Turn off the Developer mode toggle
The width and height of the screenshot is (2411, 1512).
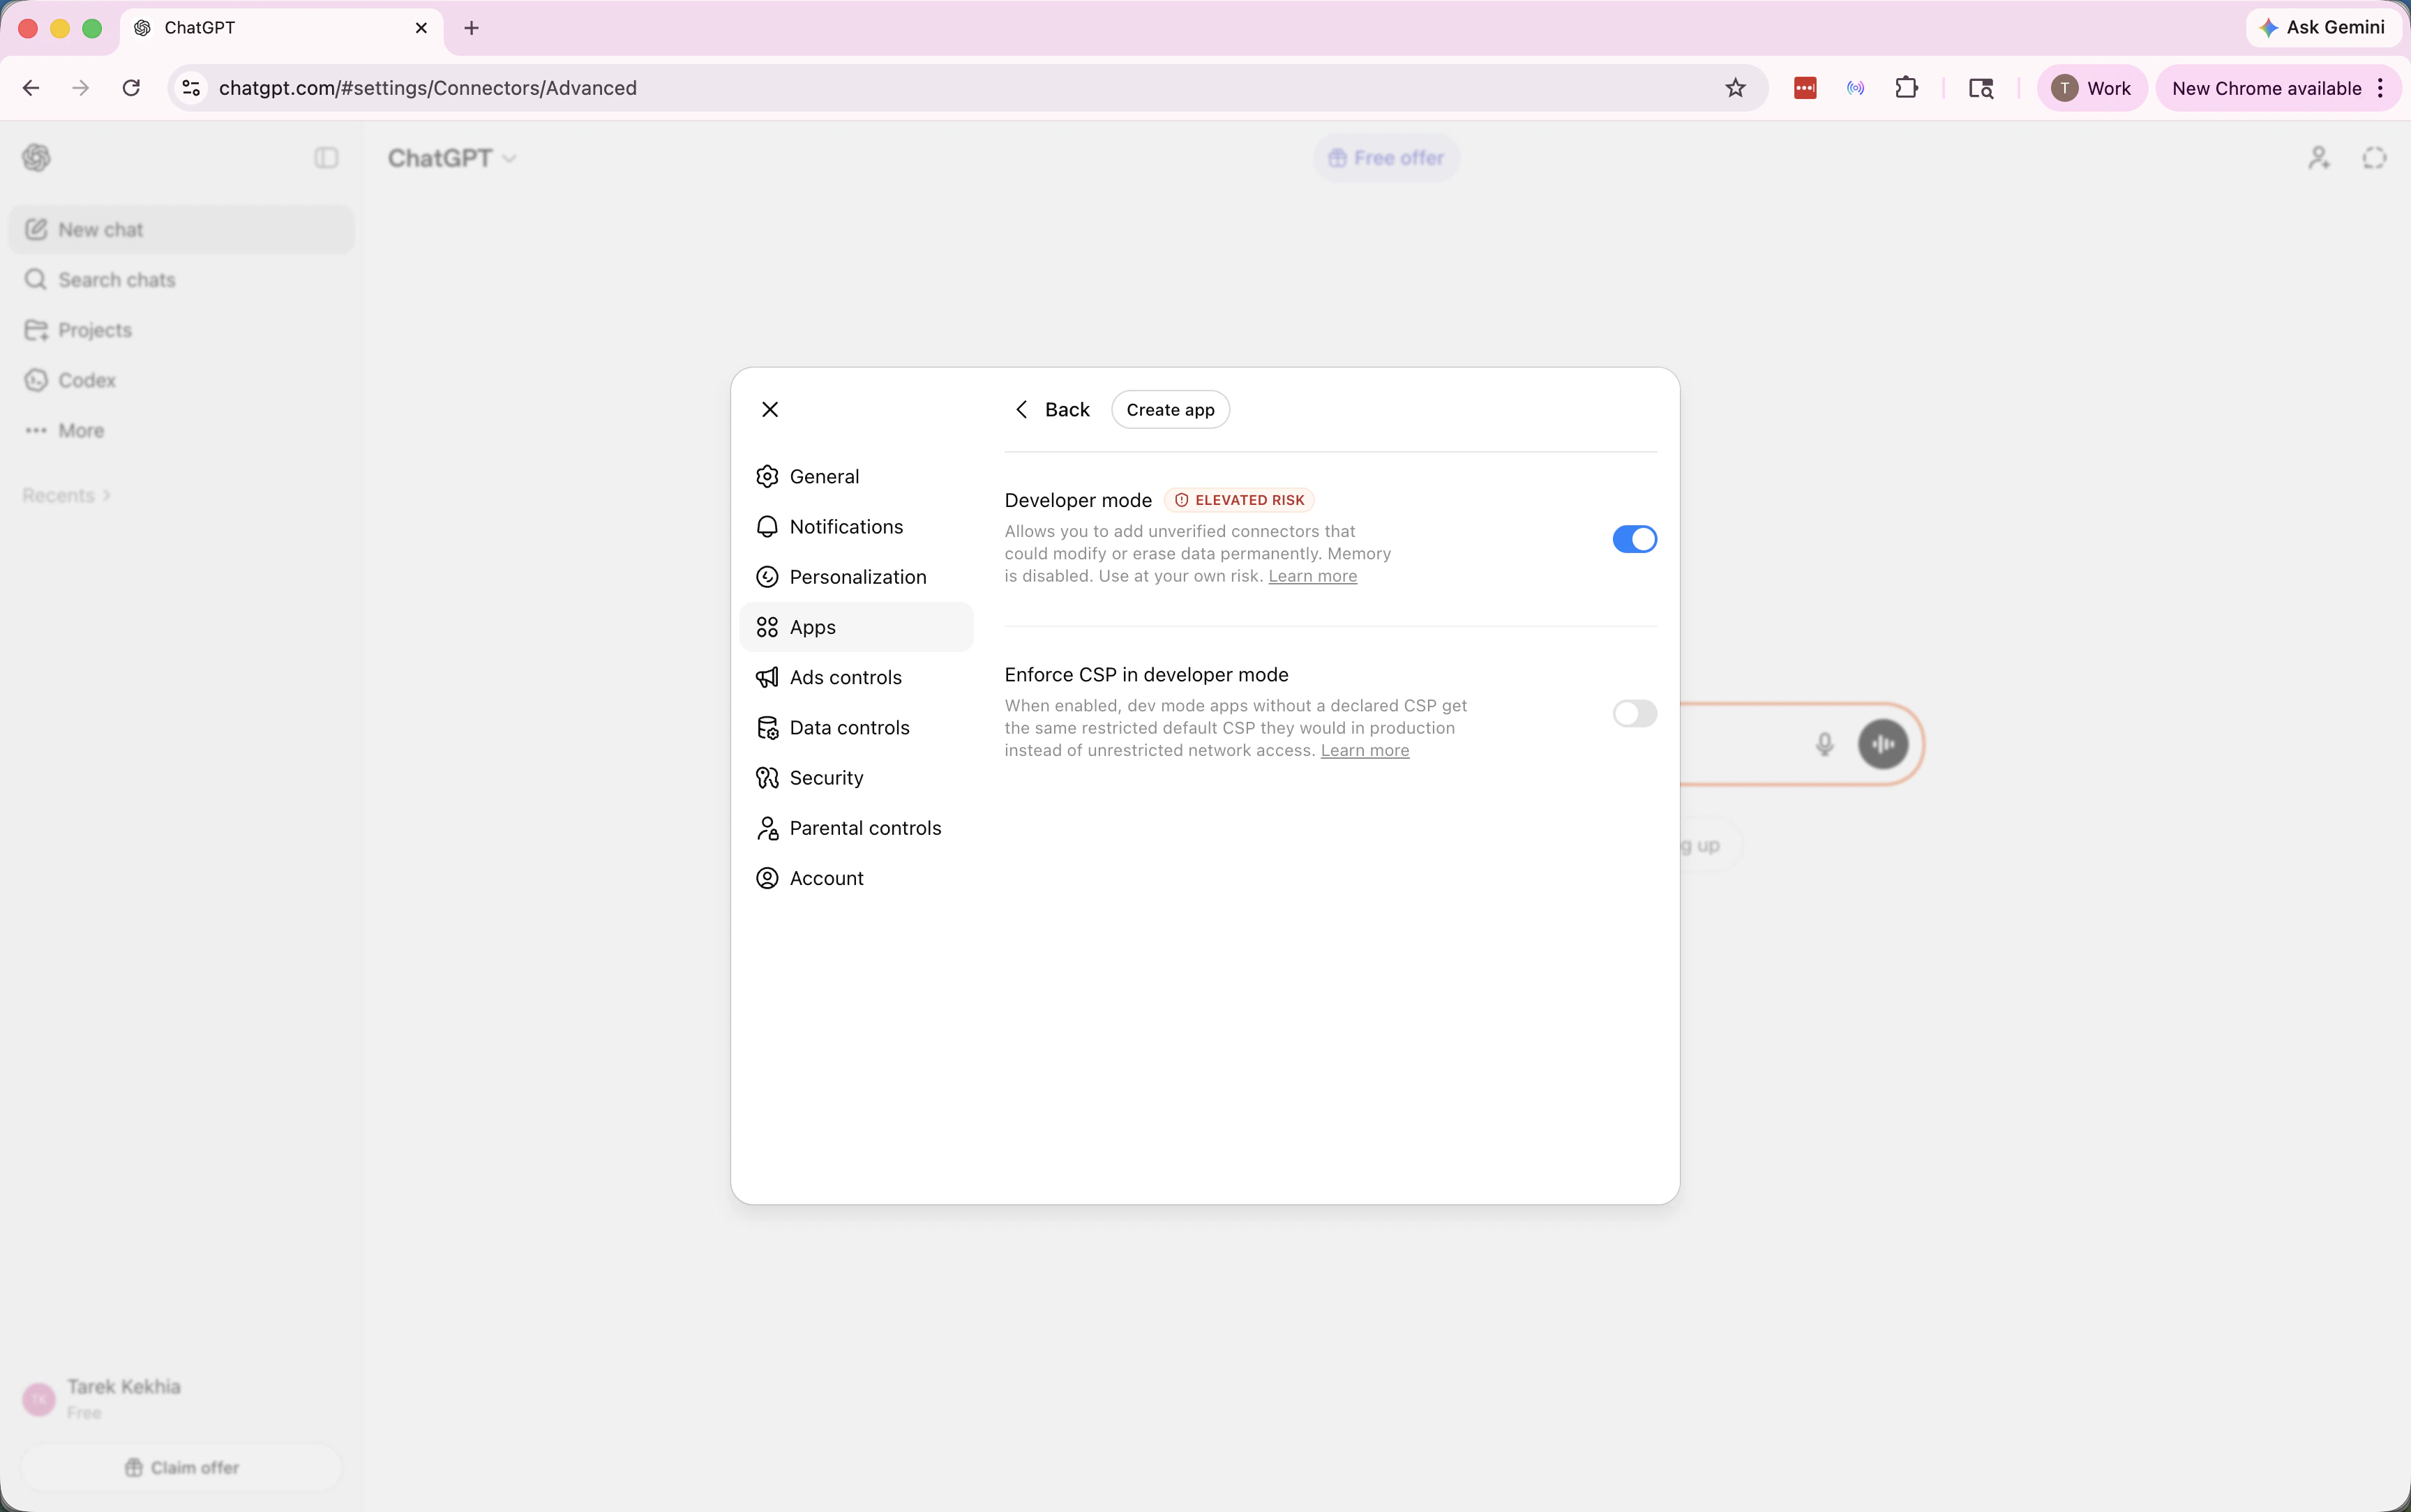1634,539
